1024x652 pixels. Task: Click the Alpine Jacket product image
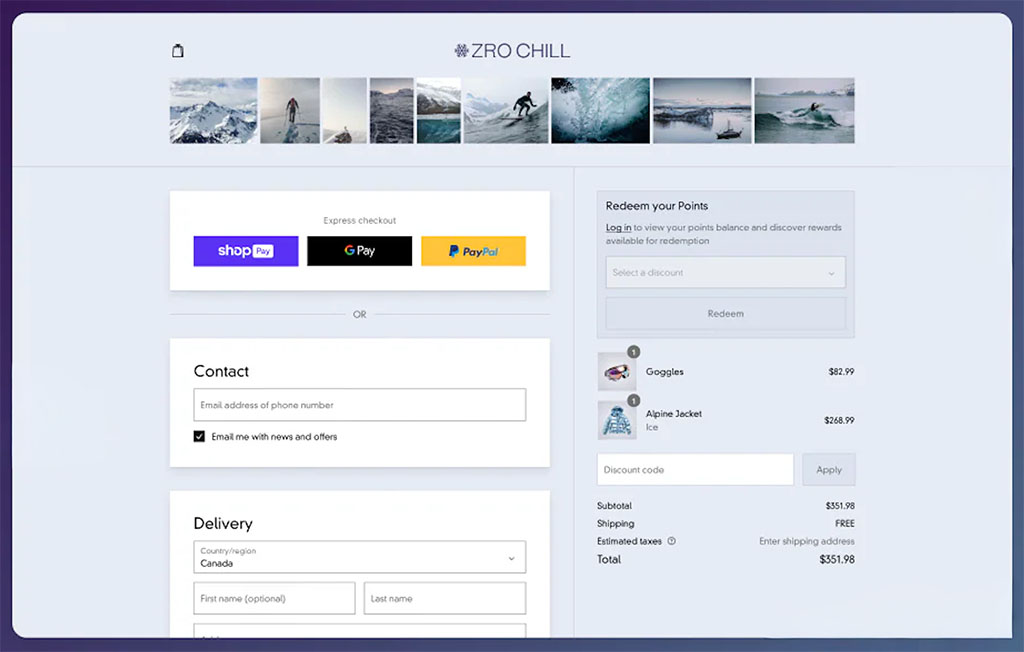(617, 420)
